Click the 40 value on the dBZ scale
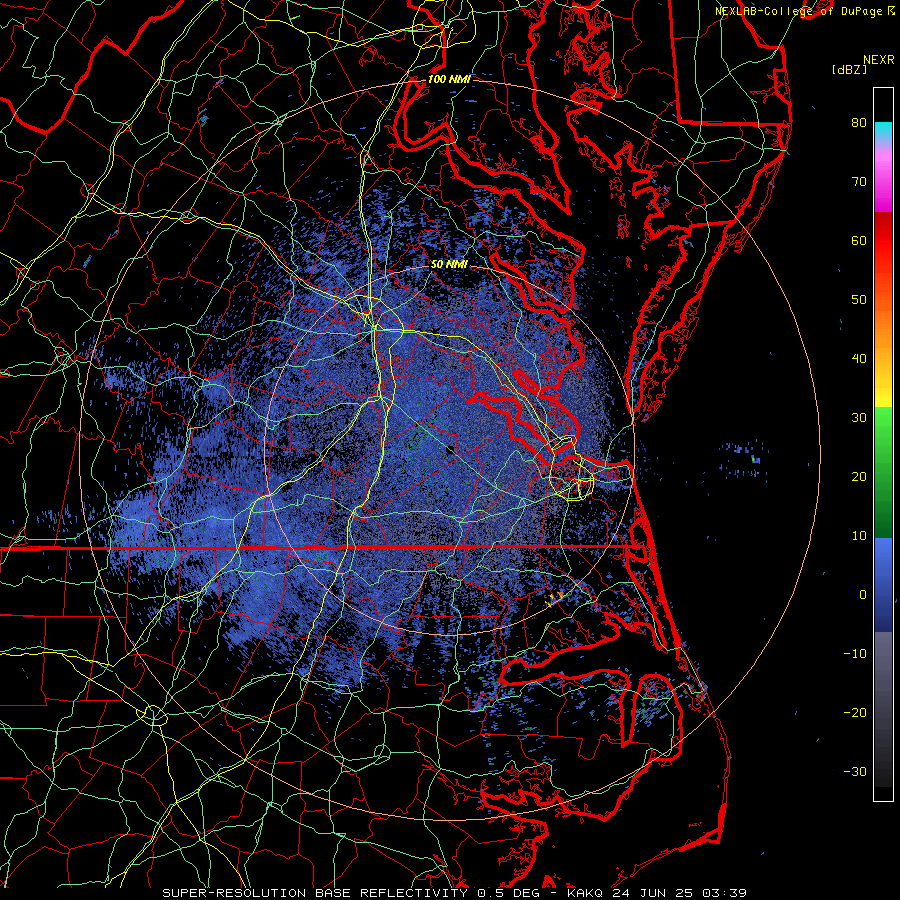The image size is (900, 900). pyautogui.click(x=859, y=359)
